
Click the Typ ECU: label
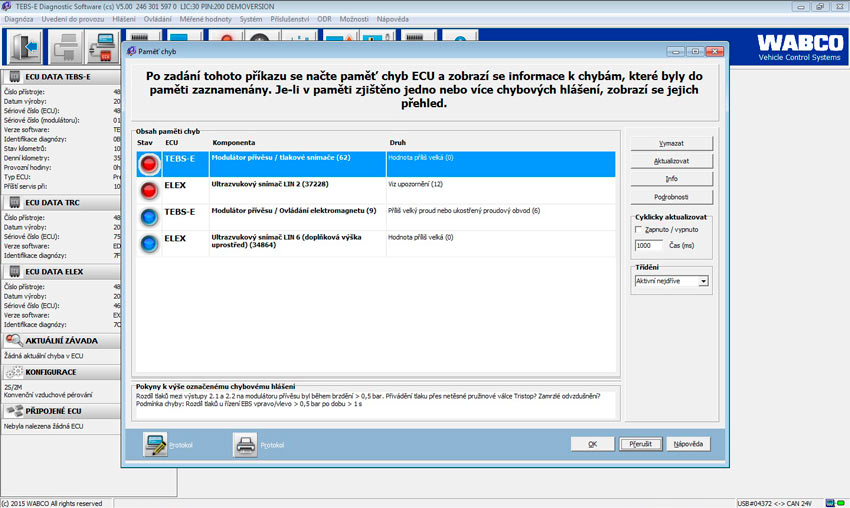[17, 177]
